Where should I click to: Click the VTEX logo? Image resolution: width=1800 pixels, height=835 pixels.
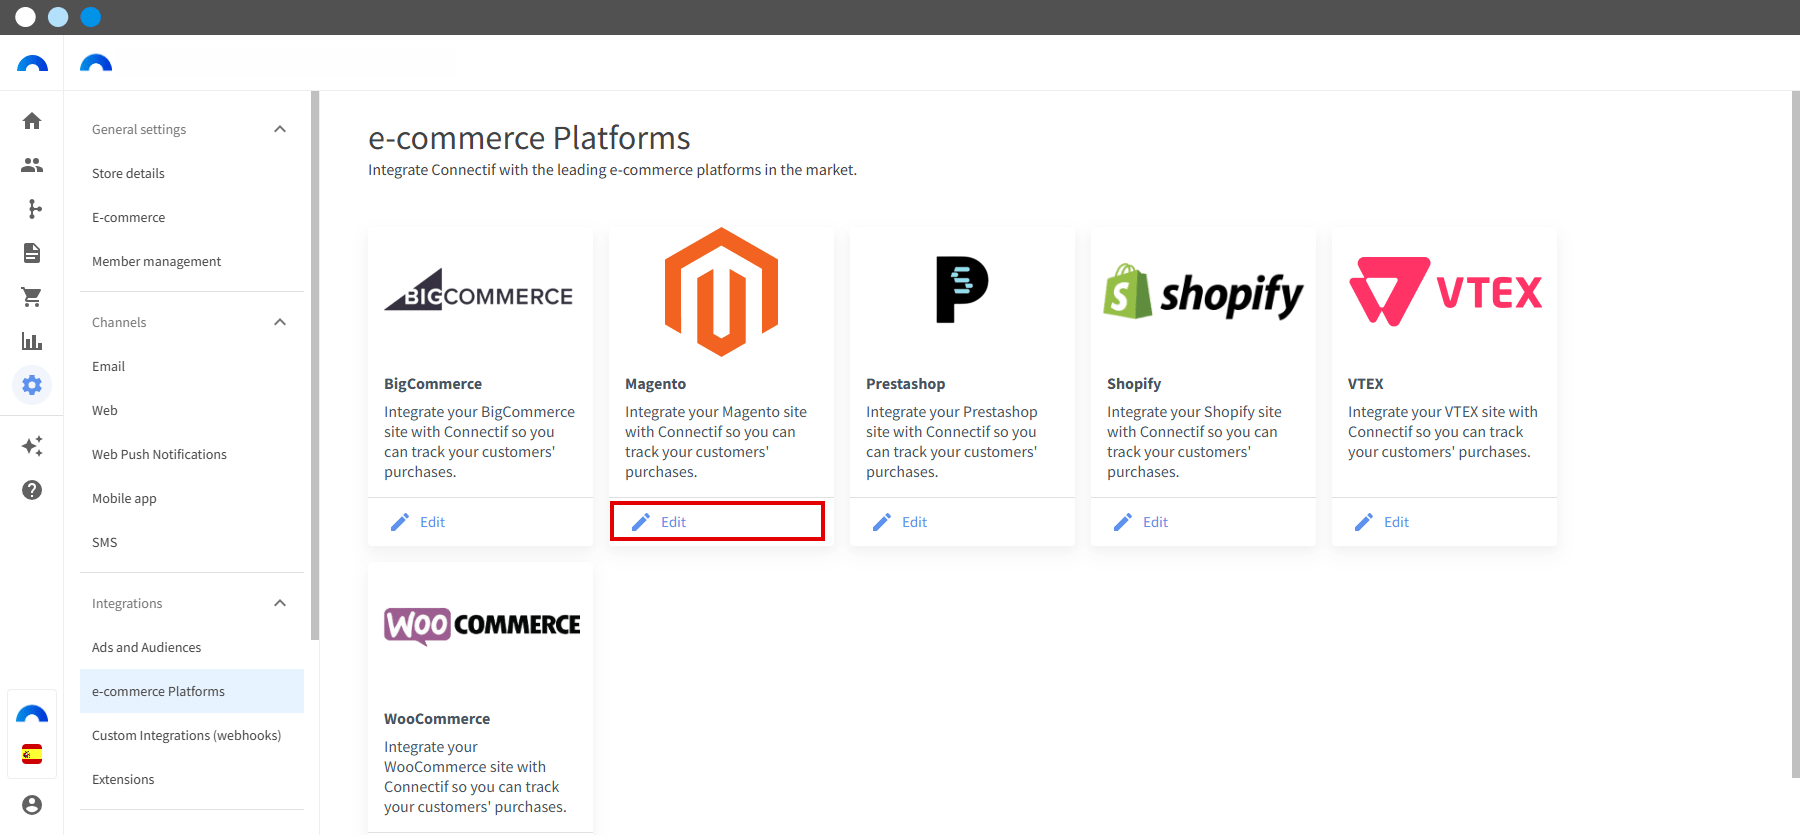1445,292
